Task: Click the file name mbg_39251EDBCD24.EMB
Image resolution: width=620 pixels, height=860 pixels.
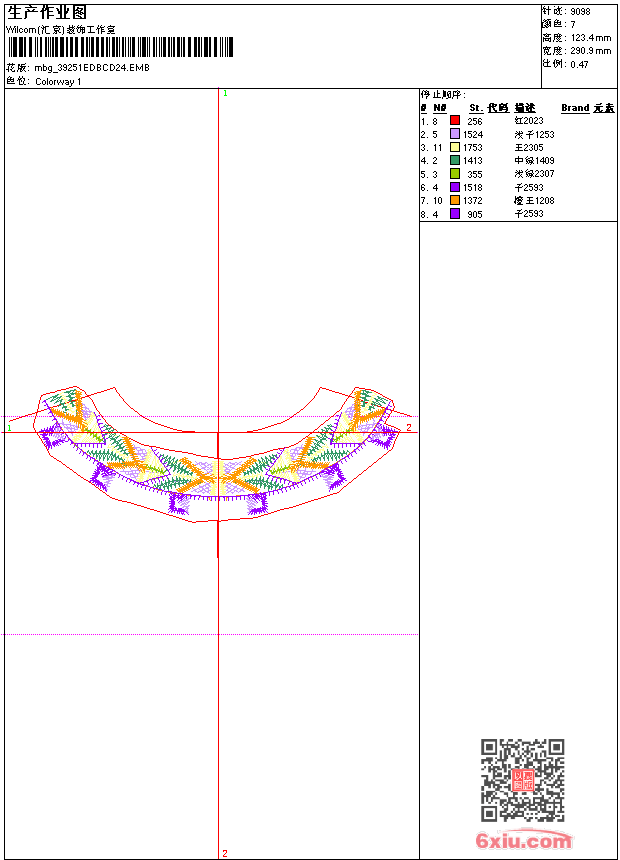Action: coord(92,68)
